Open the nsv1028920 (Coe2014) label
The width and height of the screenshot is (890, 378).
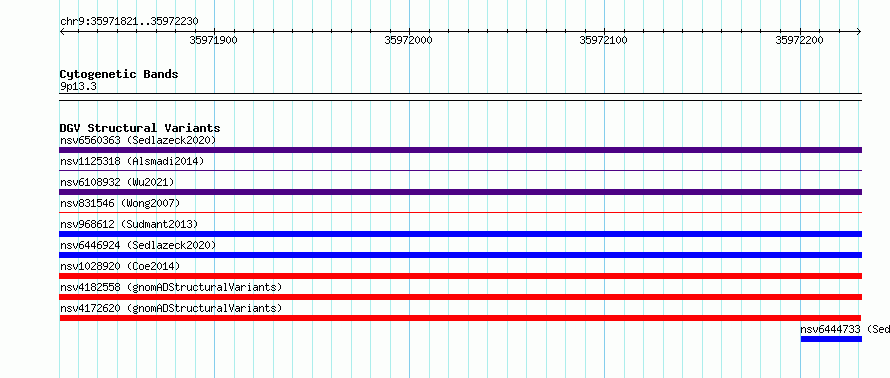pos(120,266)
